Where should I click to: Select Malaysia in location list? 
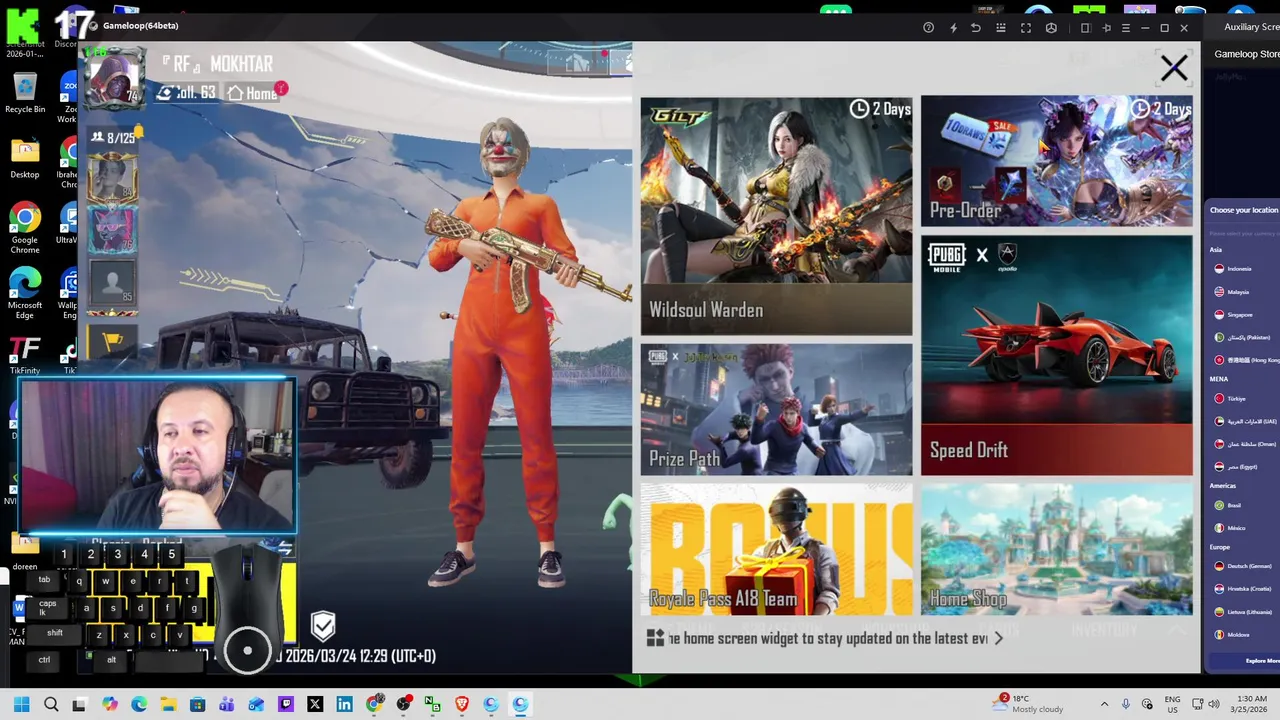[x=1232, y=292]
